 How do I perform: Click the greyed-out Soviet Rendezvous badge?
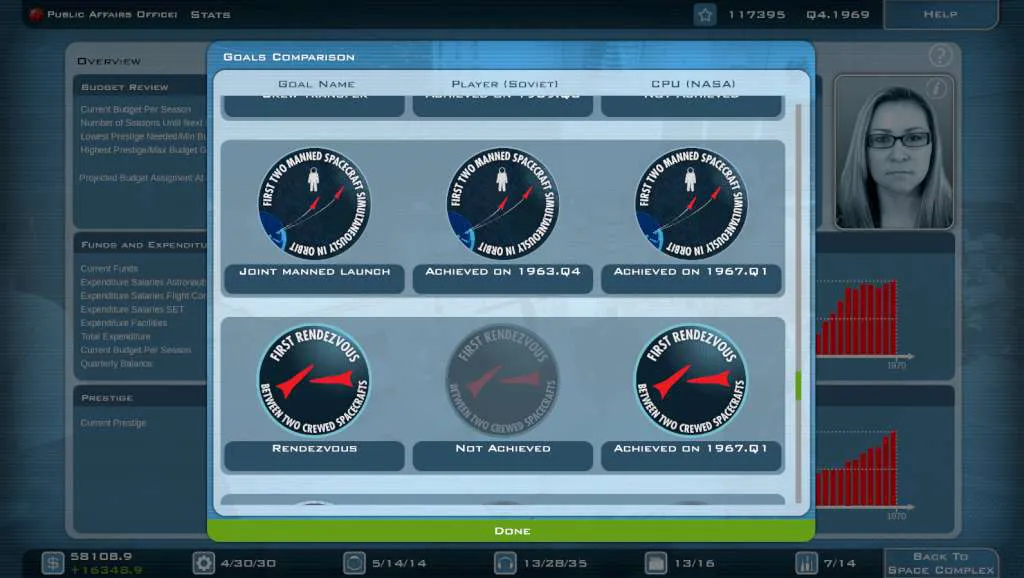coord(502,380)
